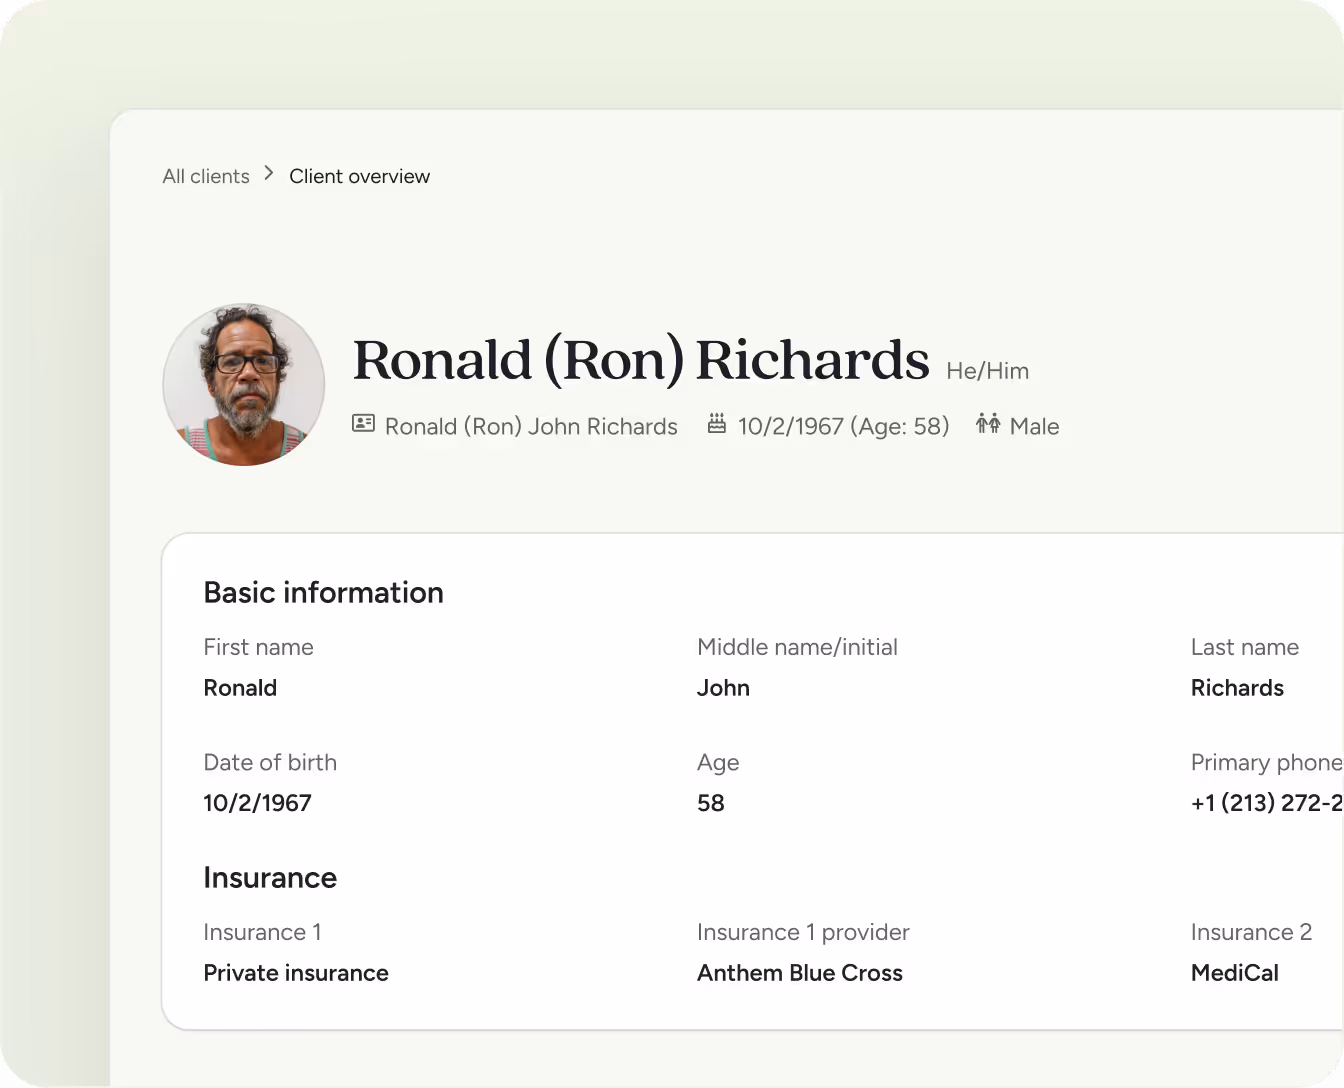Viewport: 1344px width, 1088px height.
Task: Click the gender icon next to Male
Action: pyautogui.click(x=987, y=424)
